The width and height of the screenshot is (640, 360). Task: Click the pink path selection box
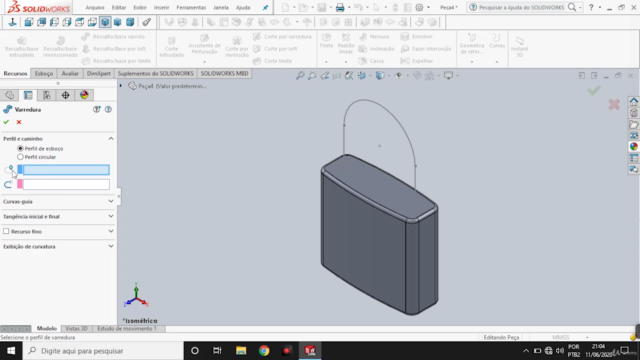(66, 184)
